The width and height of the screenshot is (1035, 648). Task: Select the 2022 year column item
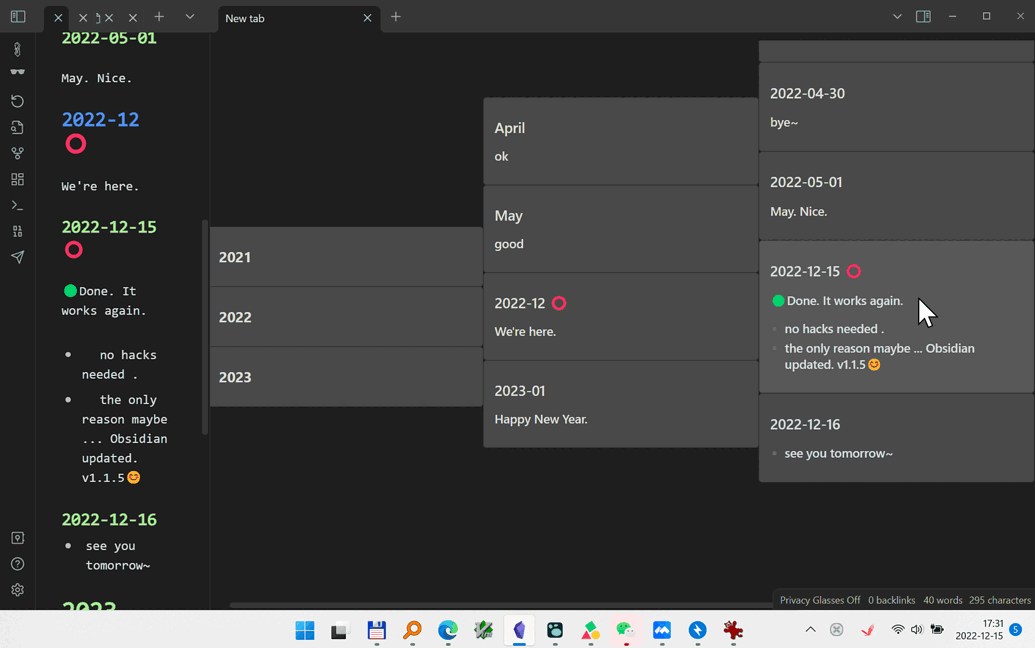coord(346,317)
